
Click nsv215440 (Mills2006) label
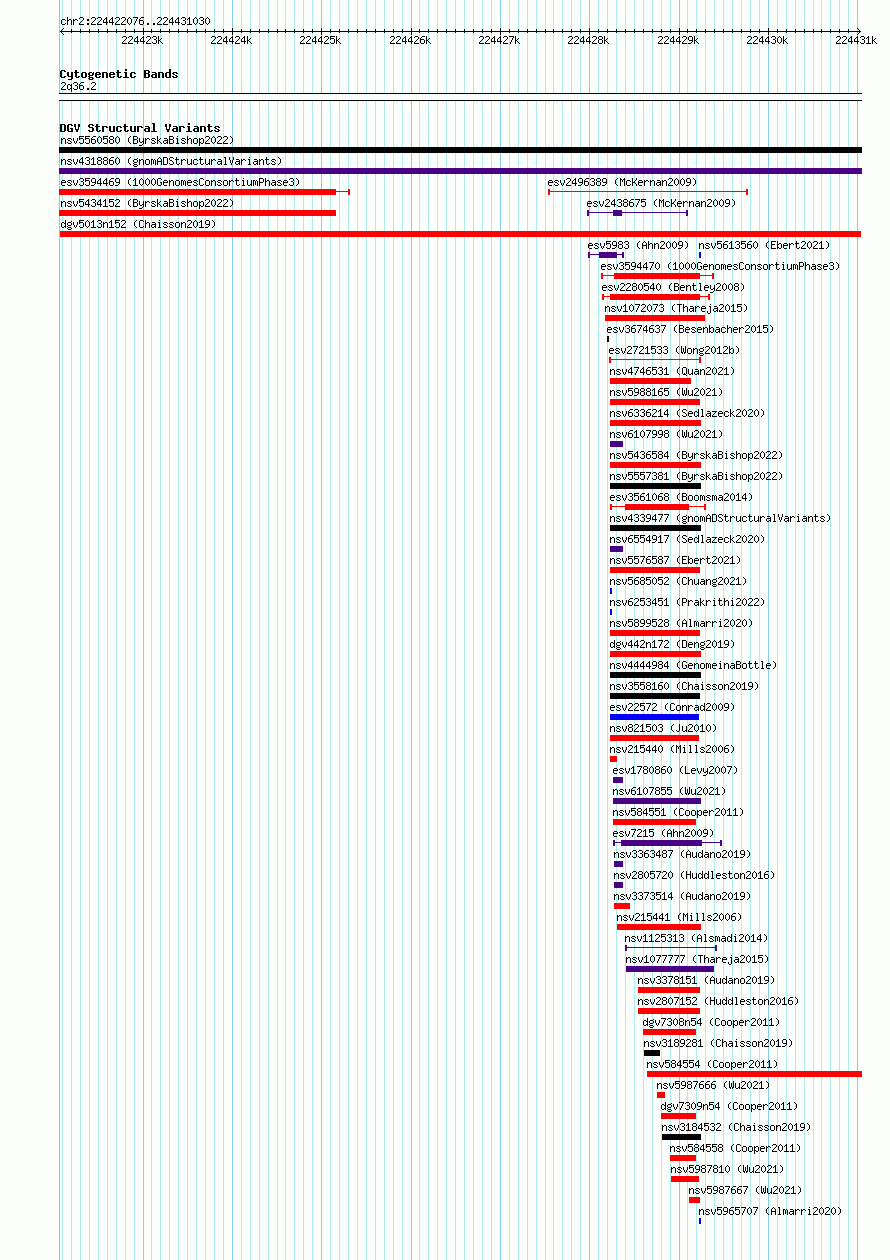pyautogui.click(x=672, y=749)
